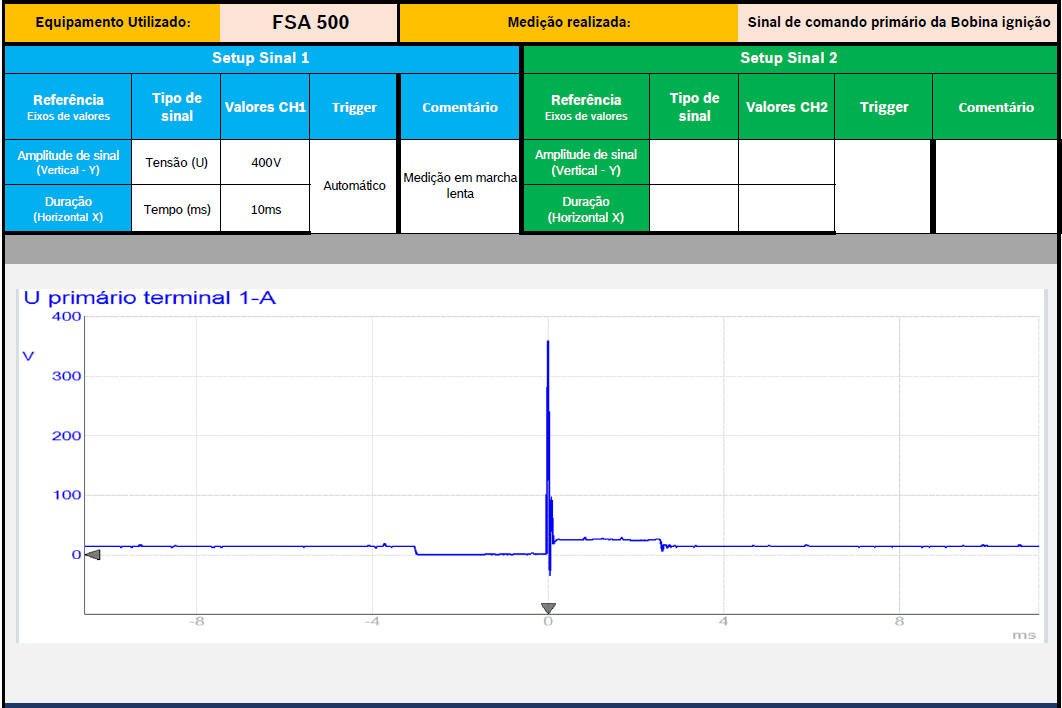Click the trigger position triangle at 0 ms

click(x=547, y=608)
